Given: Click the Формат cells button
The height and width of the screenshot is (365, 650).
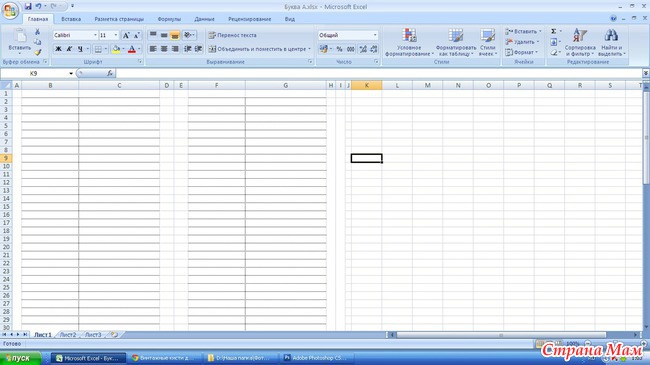Looking at the screenshot, I should coord(521,52).
